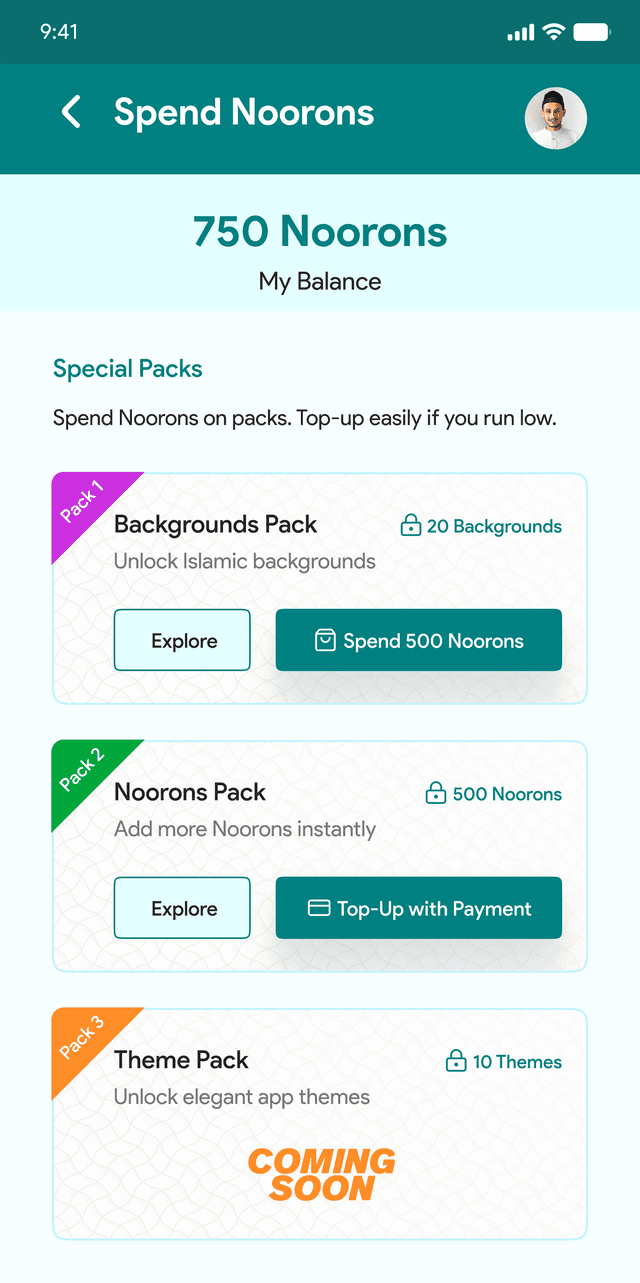This screenshot has width=640, height=1283.
Task: Click the Coming Soon label
Action: point(322,1175)
